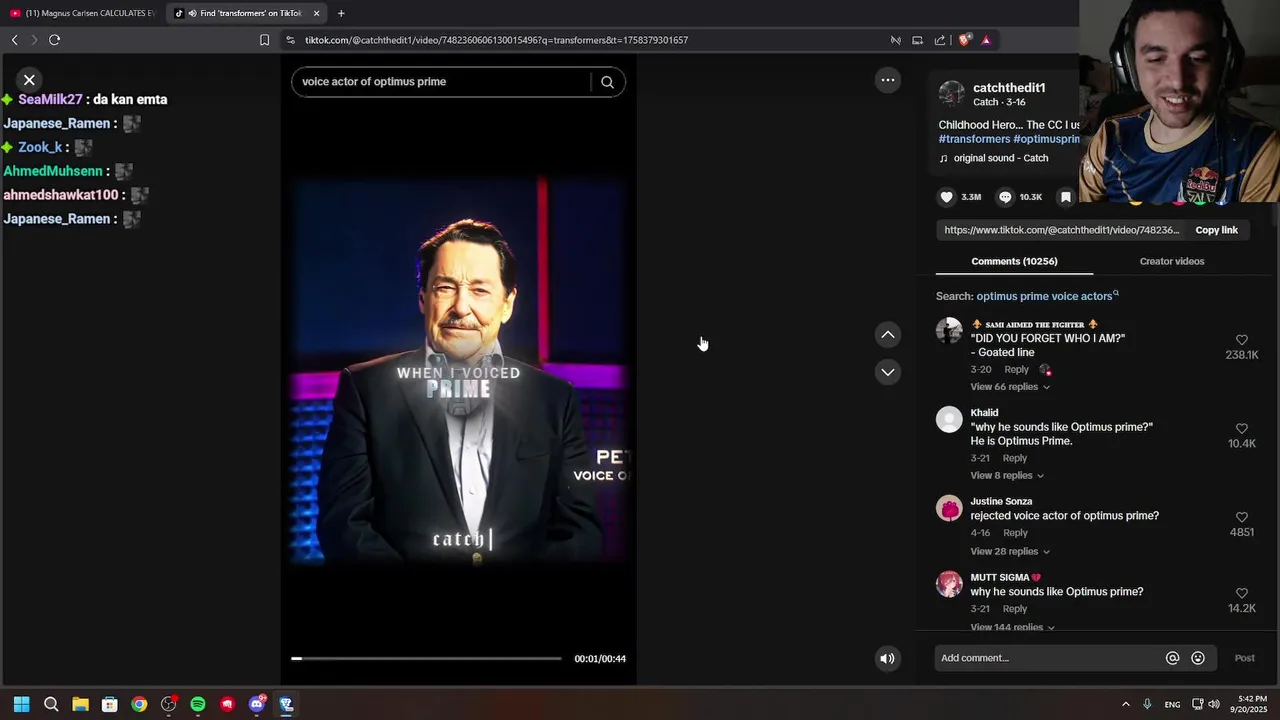The image size is (1280, 720).
Task: Open Brave Rewards triangle icon
Action: point(986,40)
